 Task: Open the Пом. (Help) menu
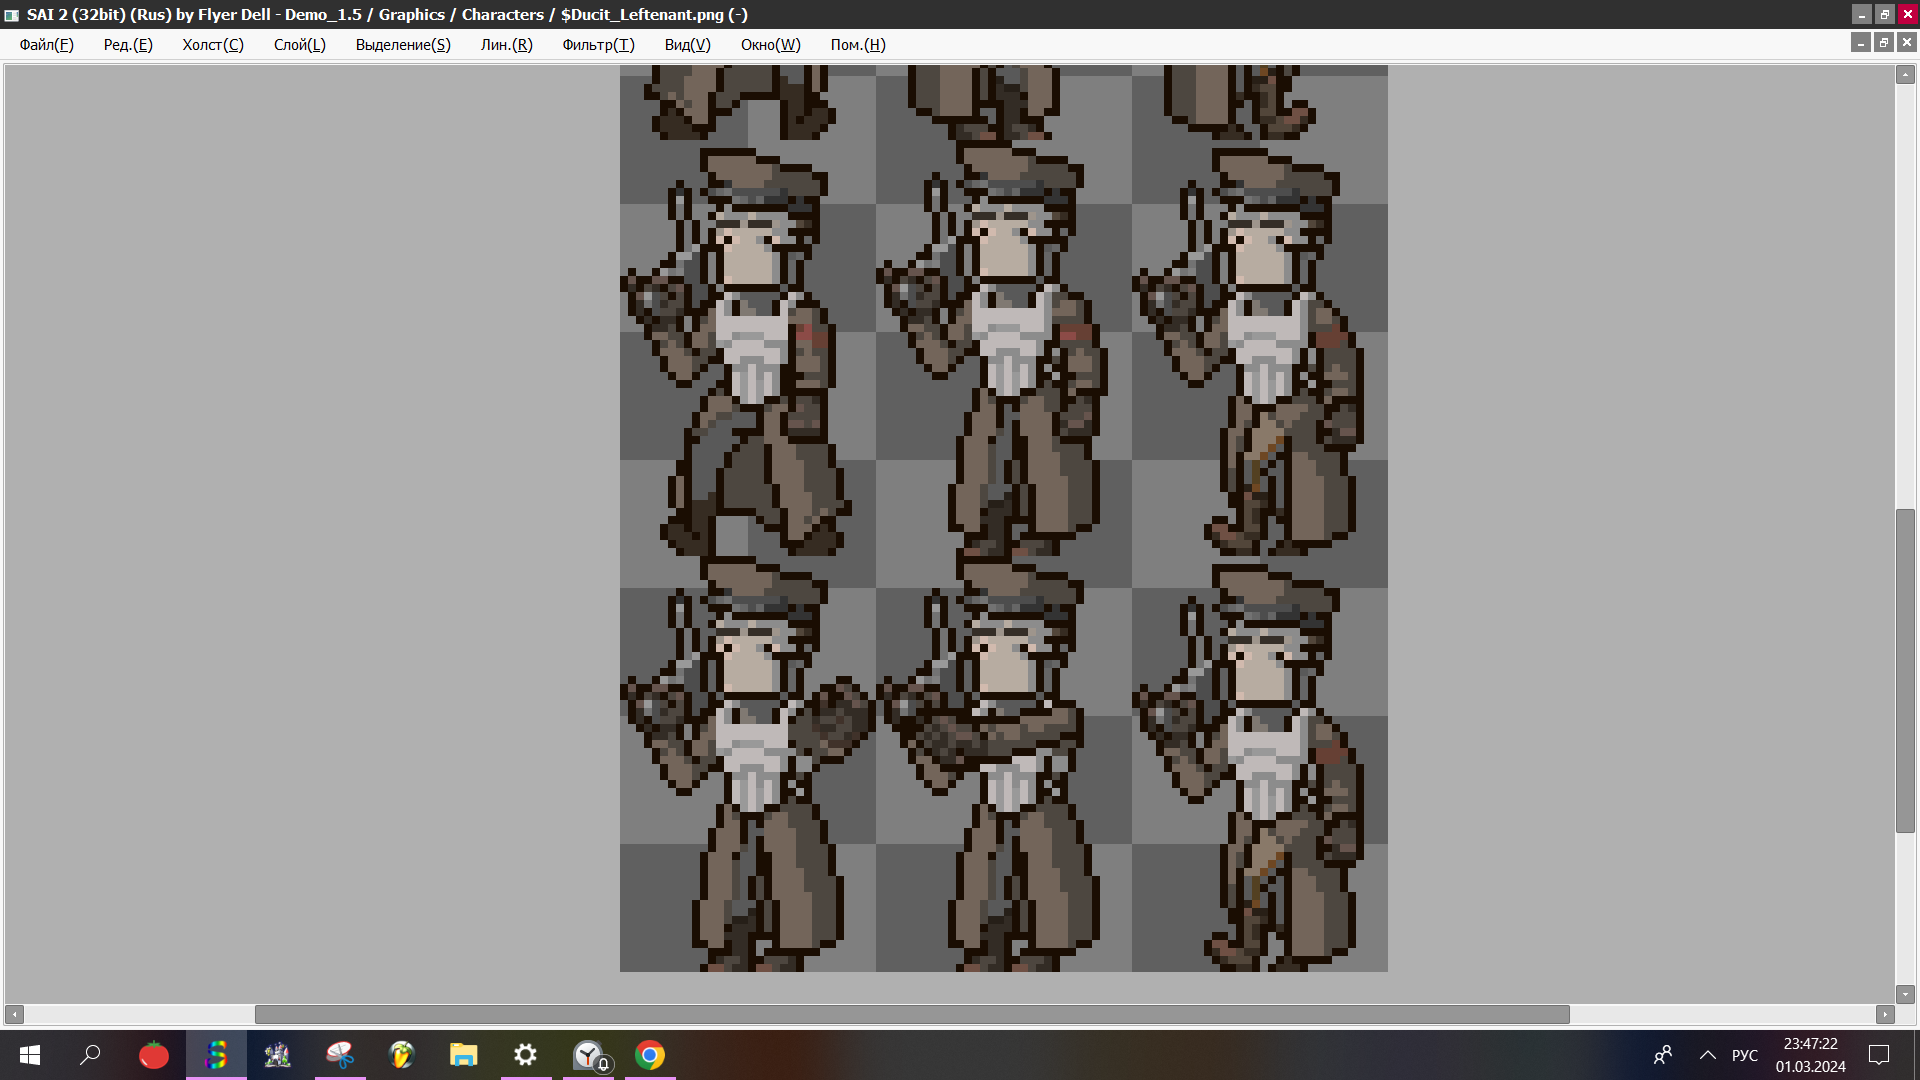pyautogui.click(x=857, y=45)
